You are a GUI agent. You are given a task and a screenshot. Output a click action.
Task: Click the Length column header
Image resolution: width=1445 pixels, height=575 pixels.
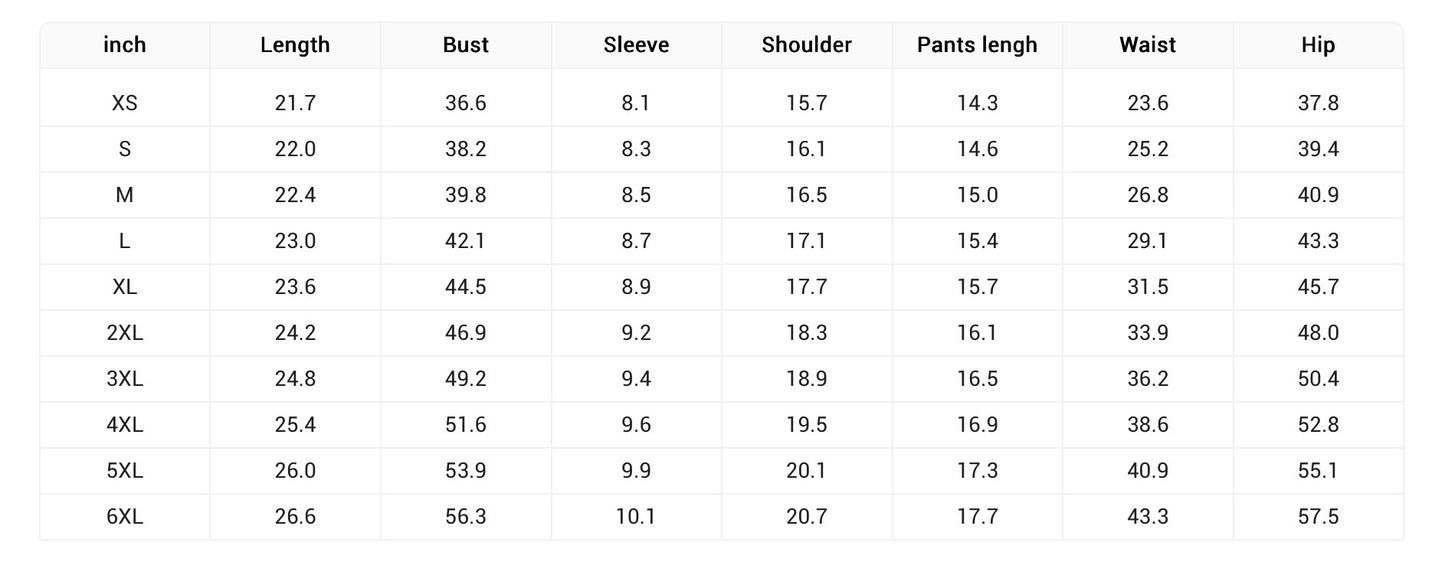295,45
